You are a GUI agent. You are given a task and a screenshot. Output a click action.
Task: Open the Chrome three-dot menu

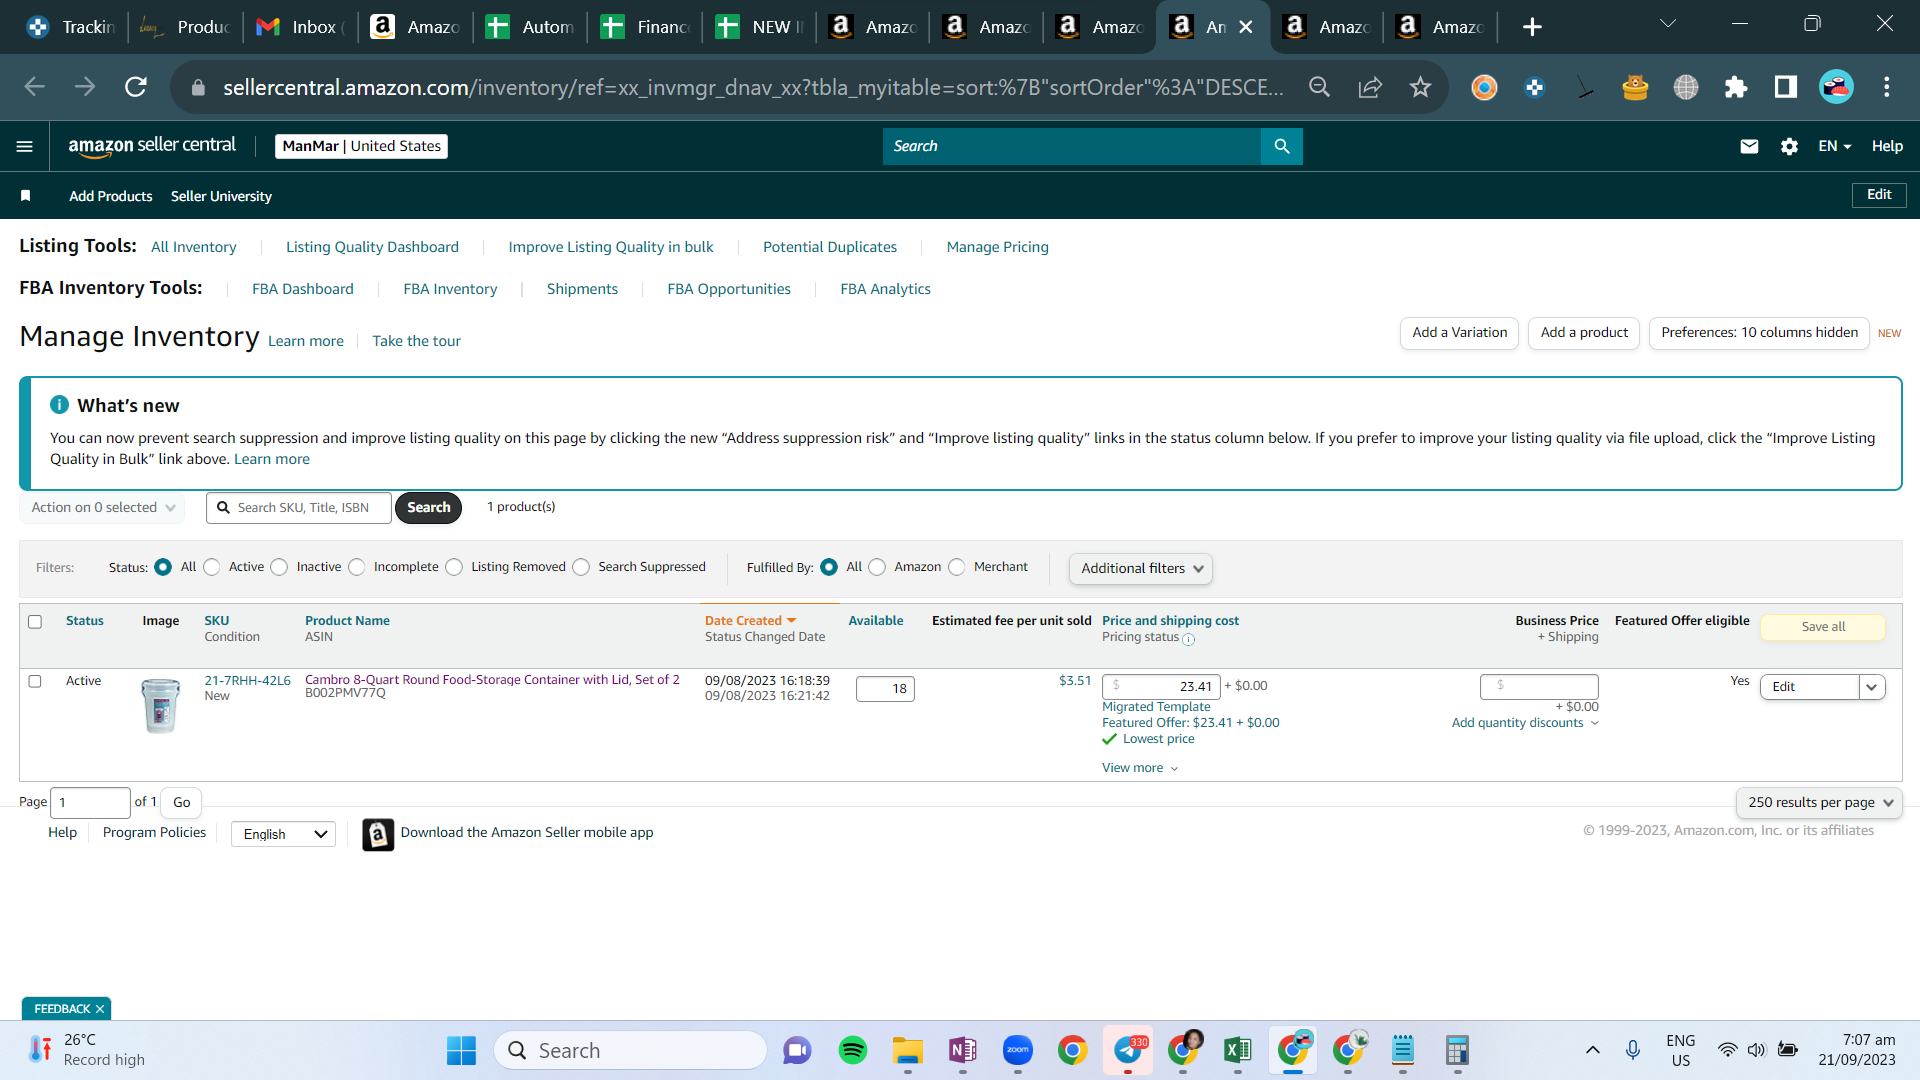click(x=1887, y=87)
